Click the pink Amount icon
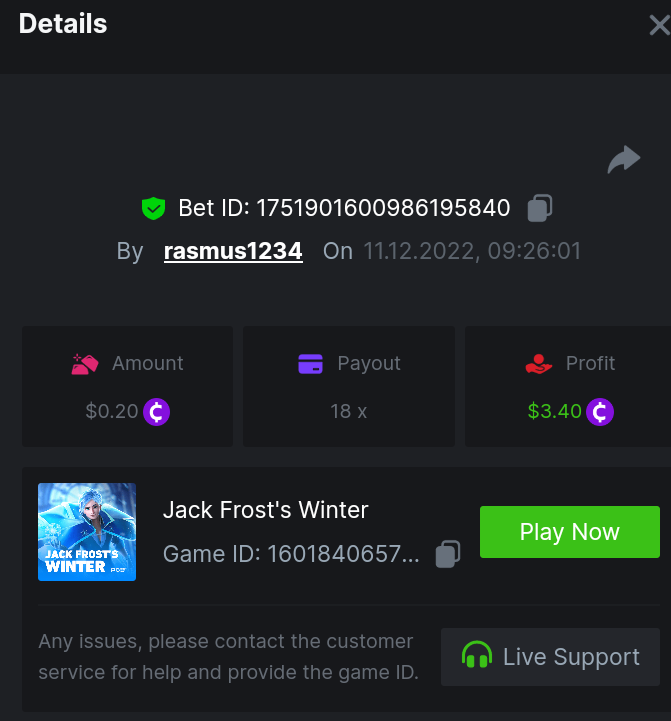 [85, 364]
